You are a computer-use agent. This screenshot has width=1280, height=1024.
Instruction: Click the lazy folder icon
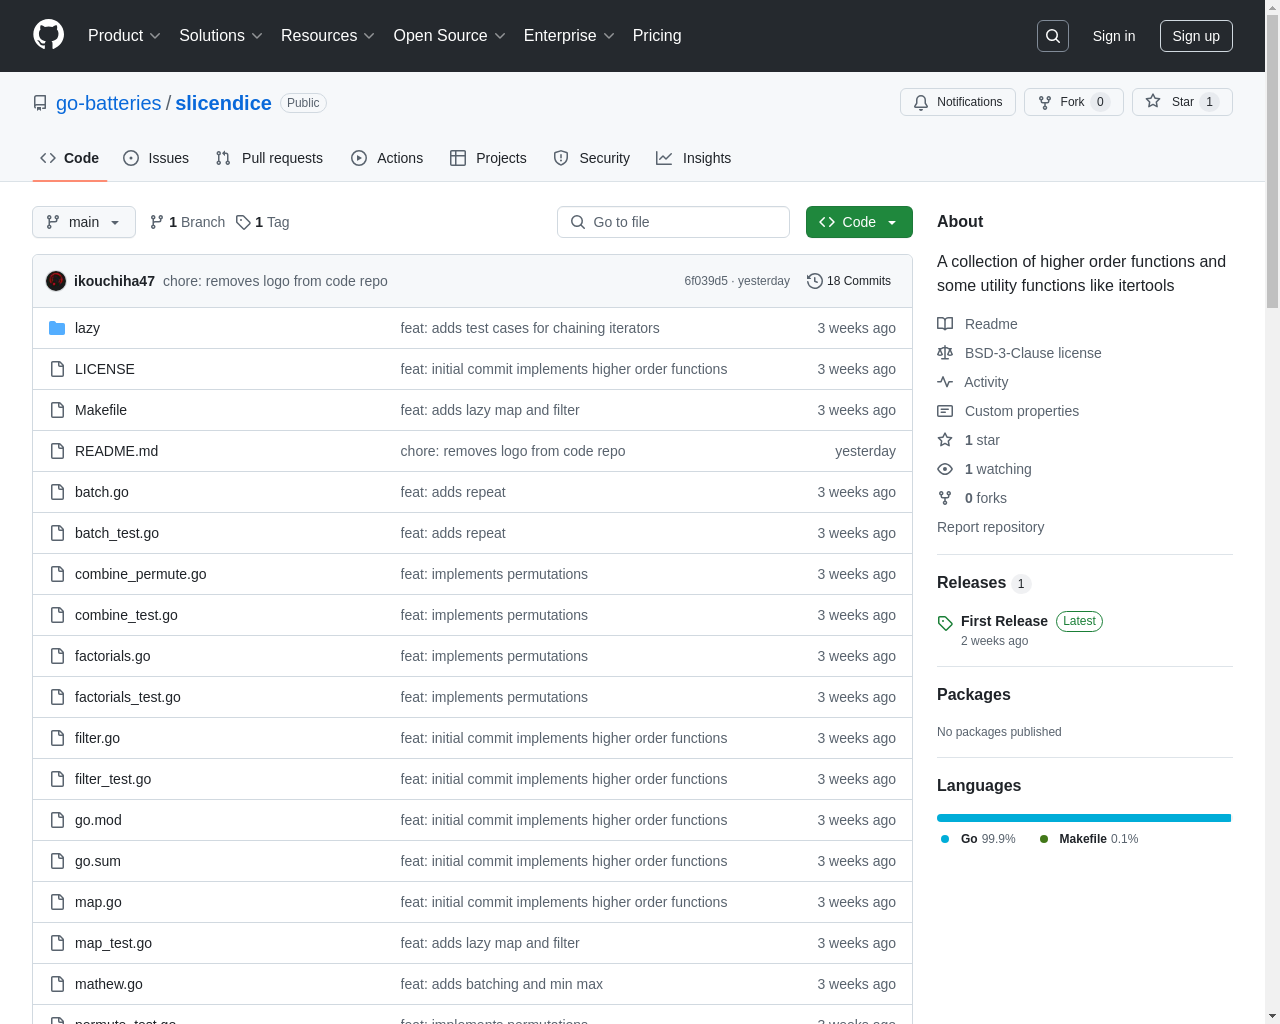point(57,328)
